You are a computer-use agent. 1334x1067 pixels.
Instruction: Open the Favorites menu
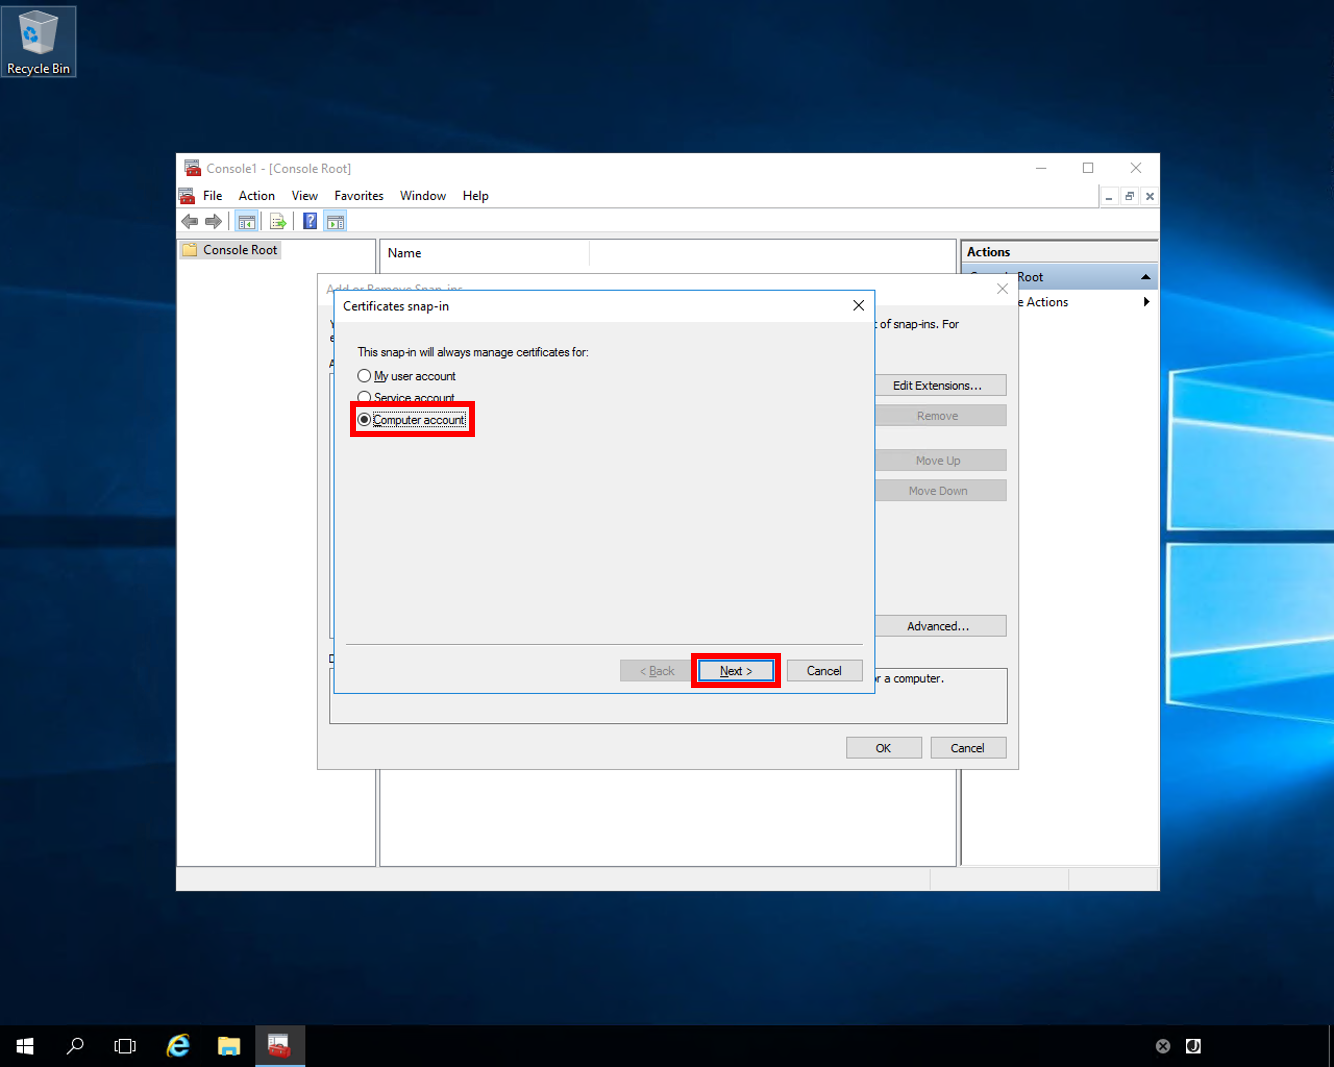point(359,195)
